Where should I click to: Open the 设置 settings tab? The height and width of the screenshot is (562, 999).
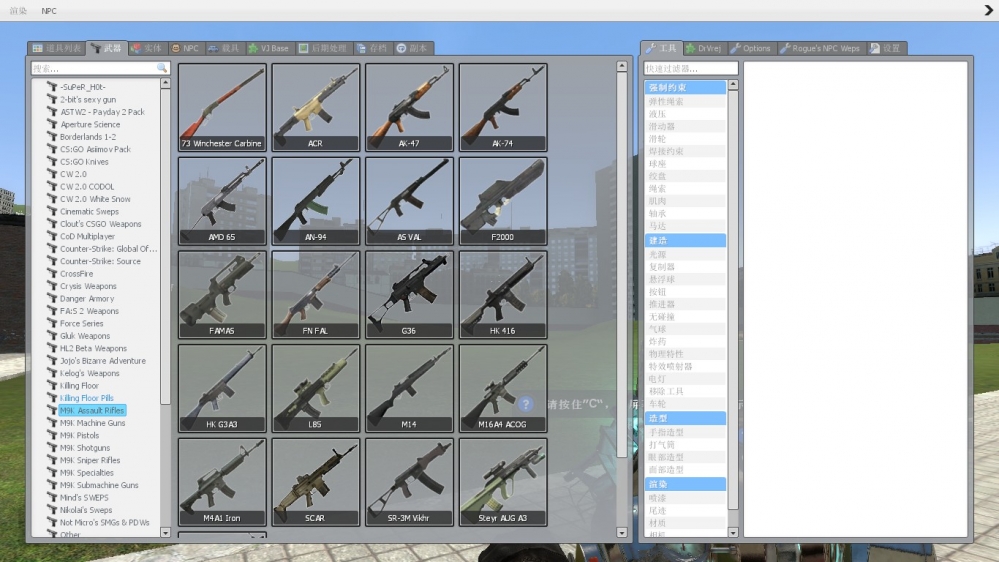point(885,48)
